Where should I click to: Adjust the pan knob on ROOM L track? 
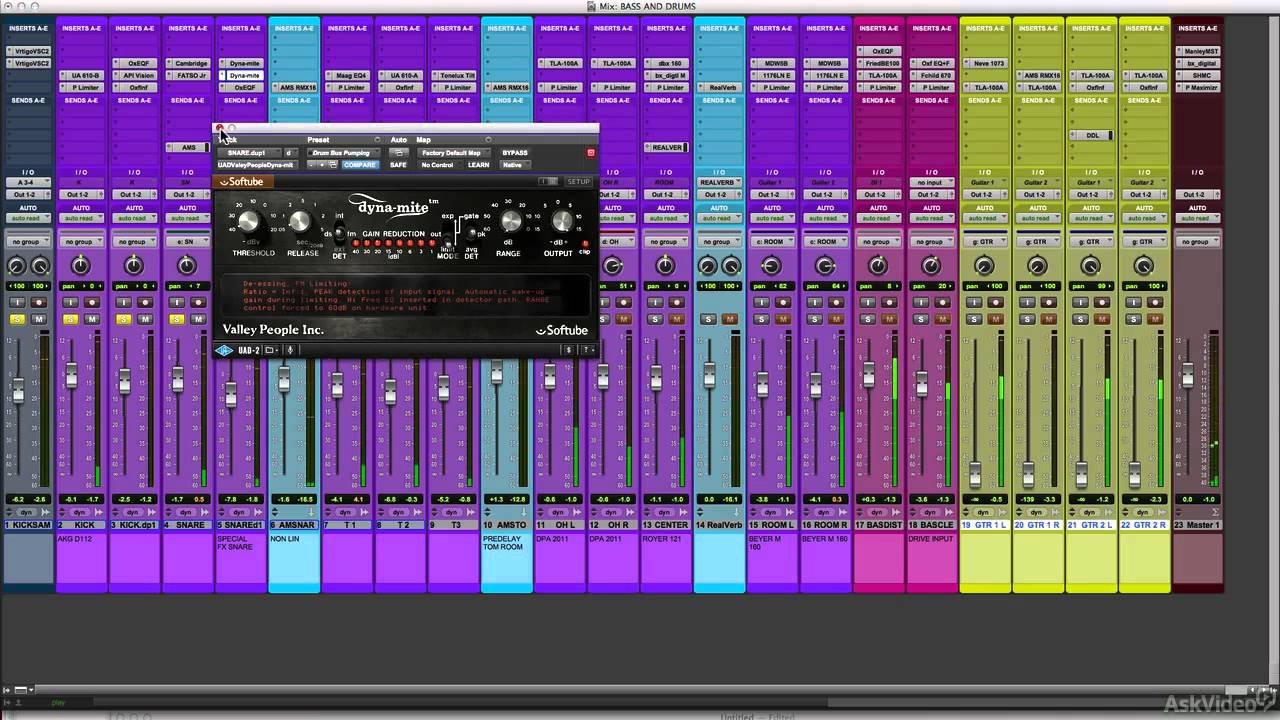click(771, 265)
